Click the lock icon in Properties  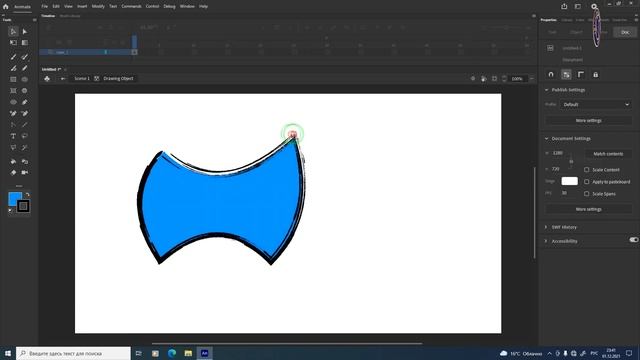596,75
